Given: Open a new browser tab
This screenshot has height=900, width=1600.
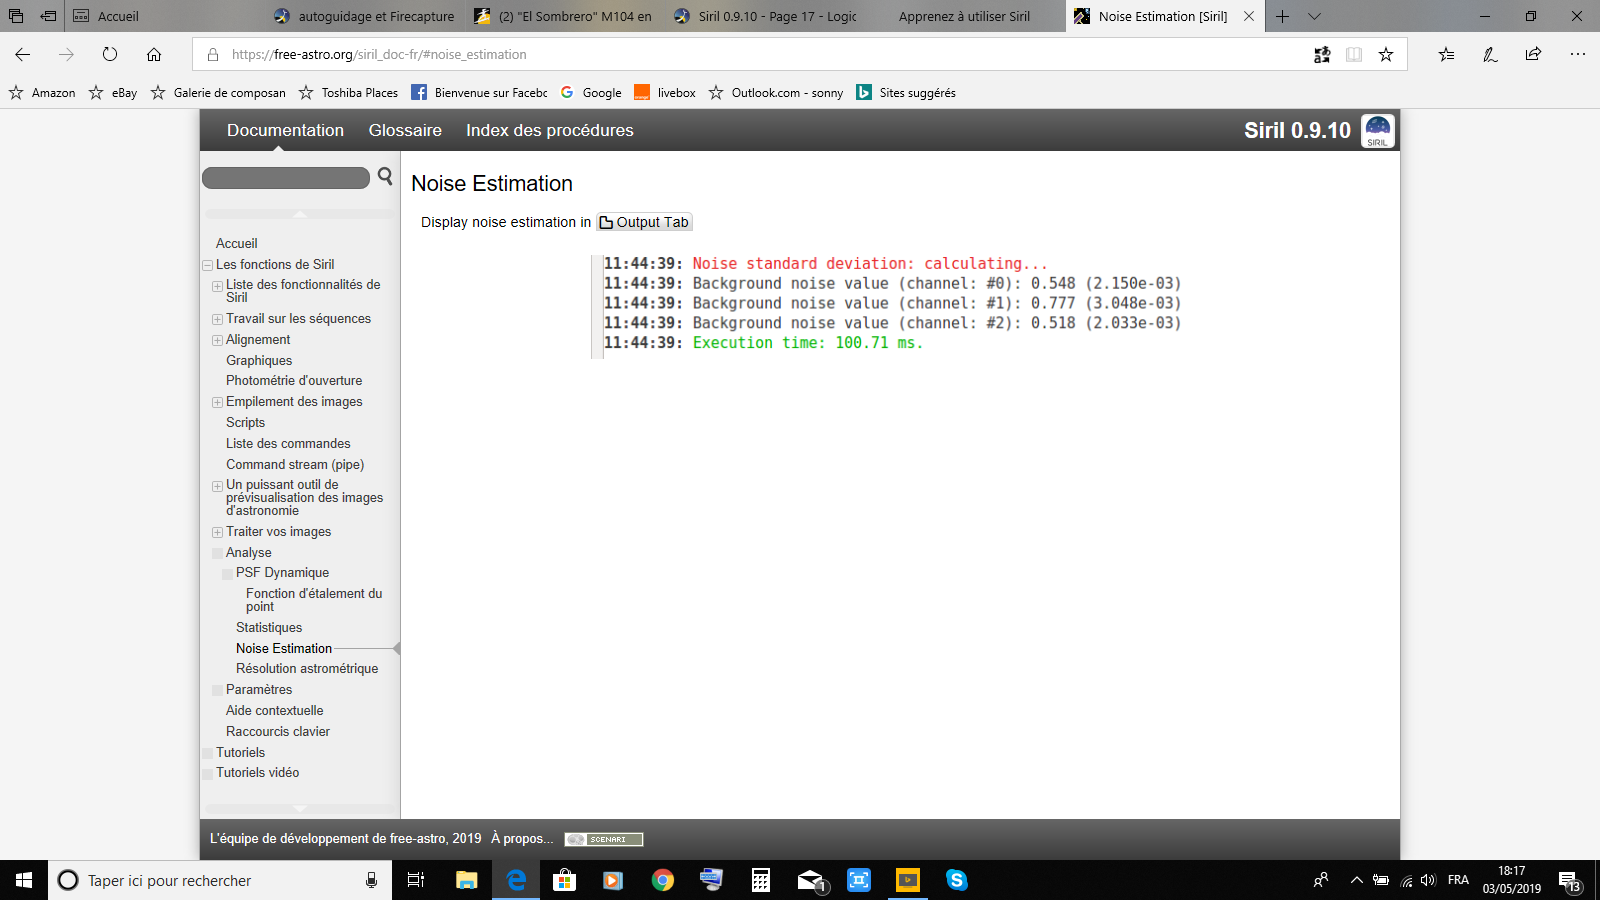Looking at the screenshot, I should pyautogui.click(x=1282, y=16).
